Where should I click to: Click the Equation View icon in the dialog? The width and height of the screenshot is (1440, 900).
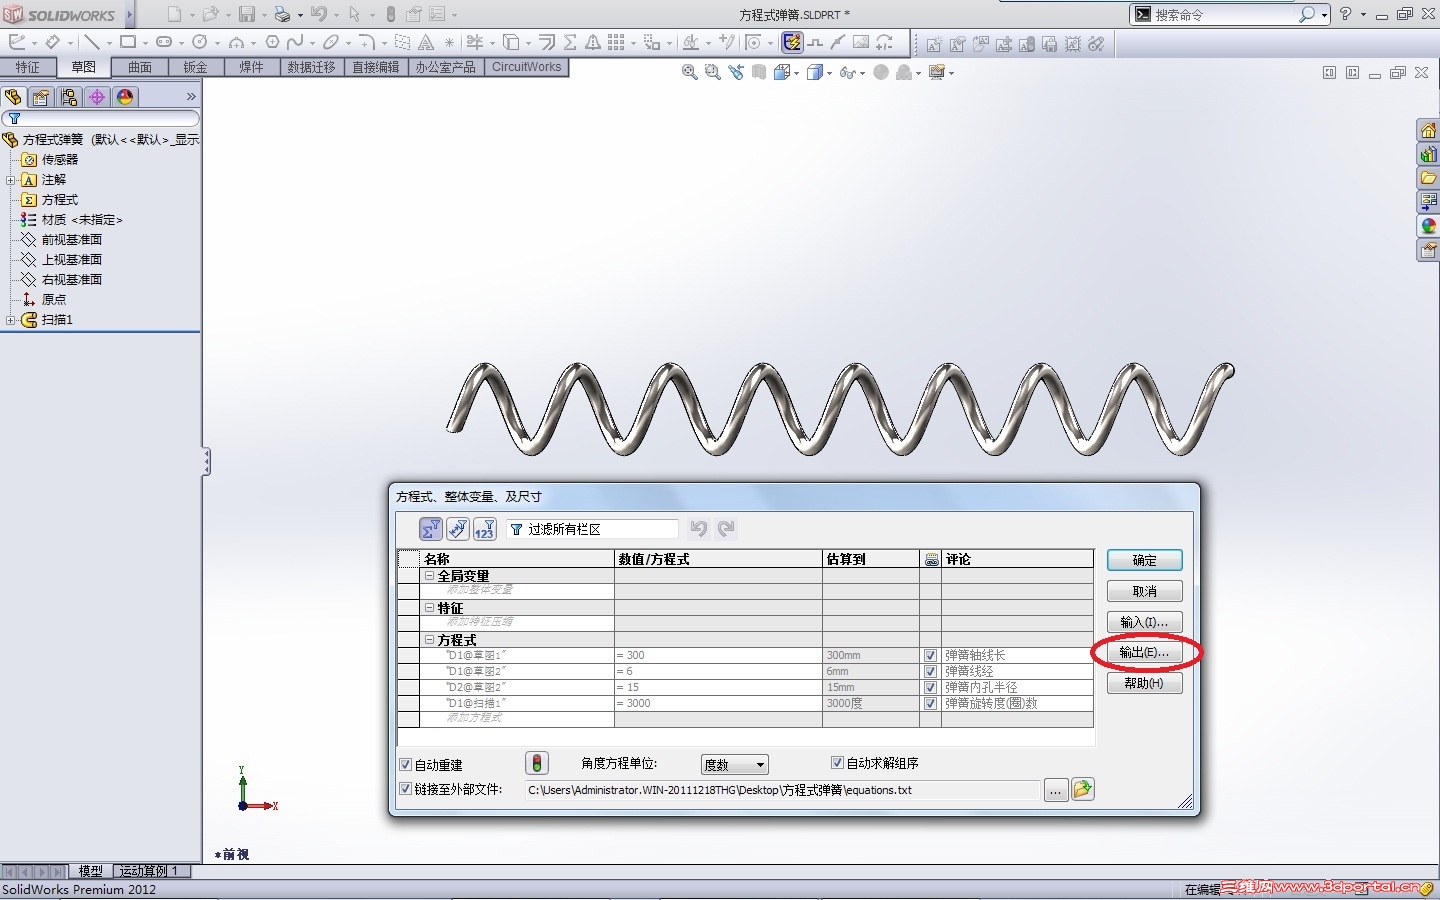point(431,529)
